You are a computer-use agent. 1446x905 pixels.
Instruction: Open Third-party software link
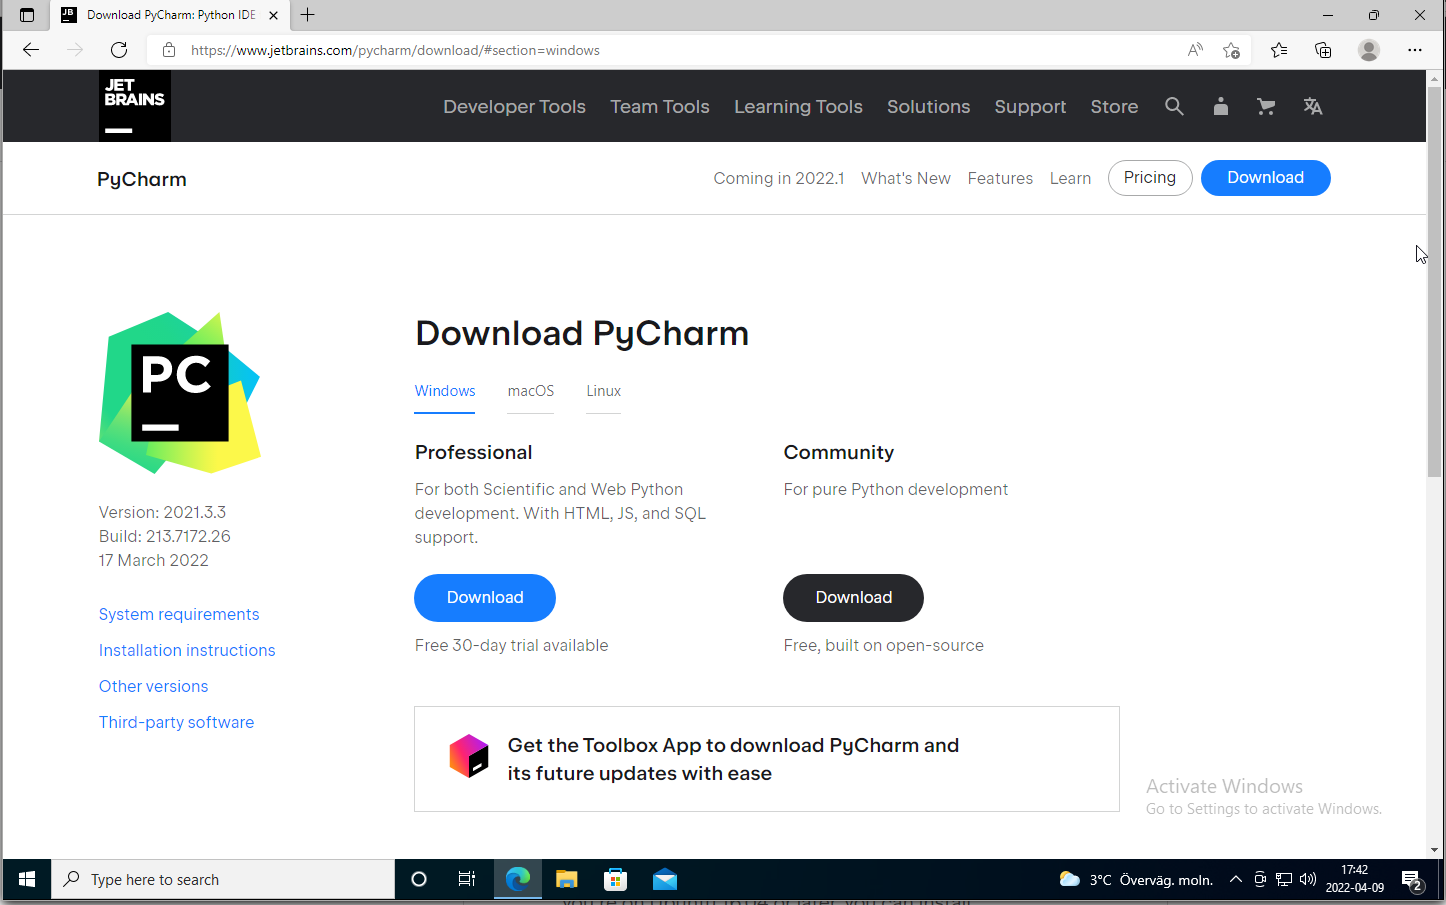coord(176,722)
